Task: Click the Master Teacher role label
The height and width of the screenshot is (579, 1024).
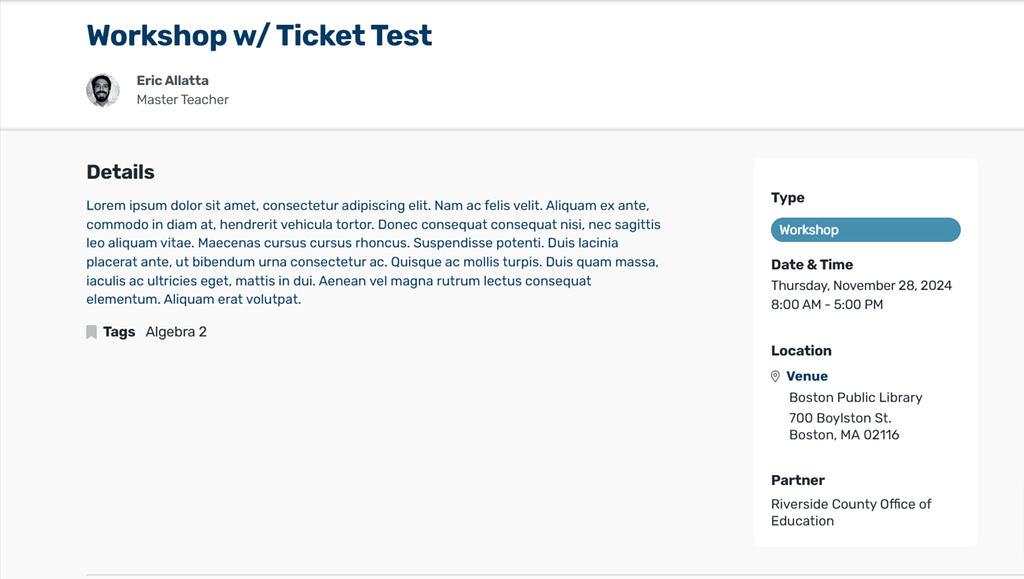Action: pos(183,99)
